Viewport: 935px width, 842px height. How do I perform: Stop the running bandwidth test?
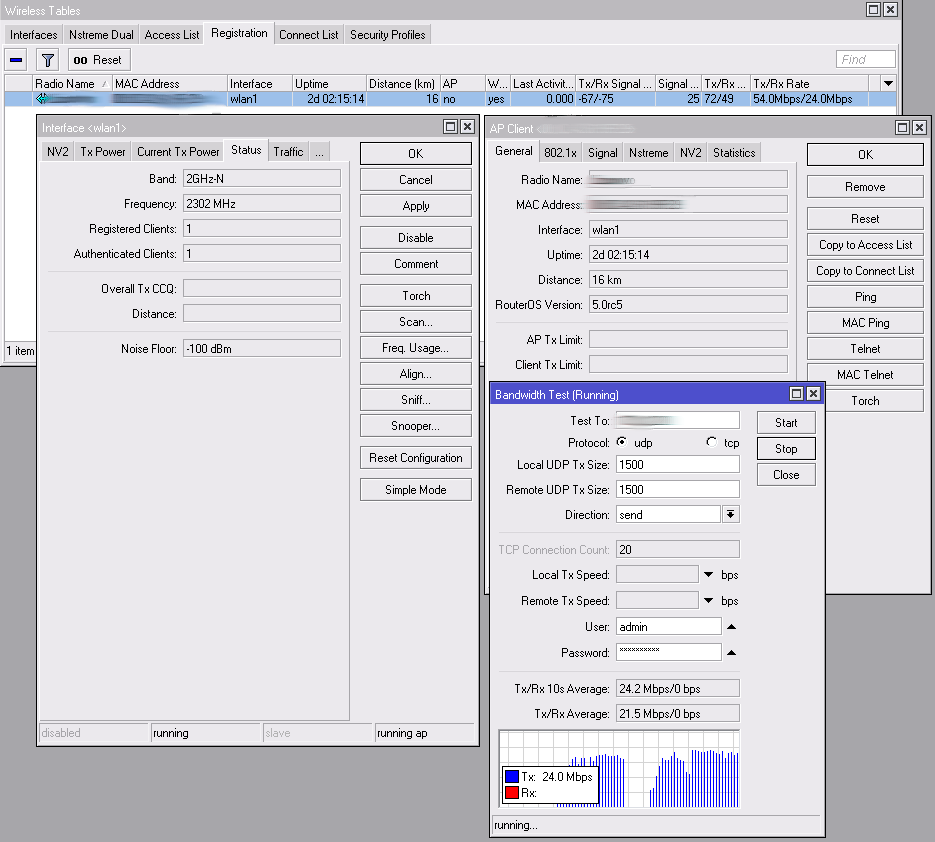(786, 449)
